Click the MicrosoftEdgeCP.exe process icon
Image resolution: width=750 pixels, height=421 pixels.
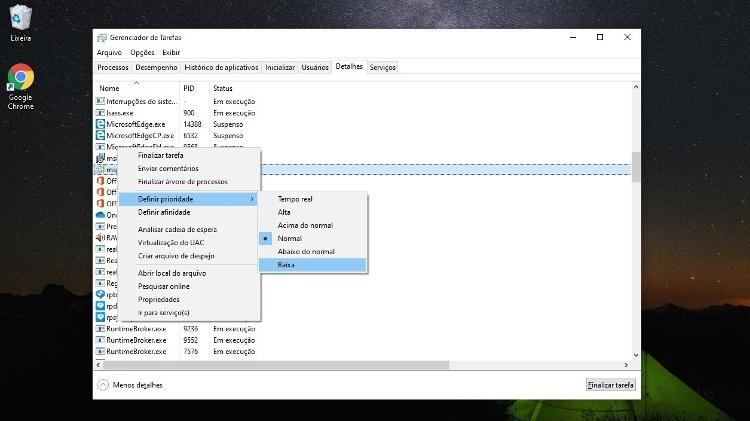click(x=100, y=135)
